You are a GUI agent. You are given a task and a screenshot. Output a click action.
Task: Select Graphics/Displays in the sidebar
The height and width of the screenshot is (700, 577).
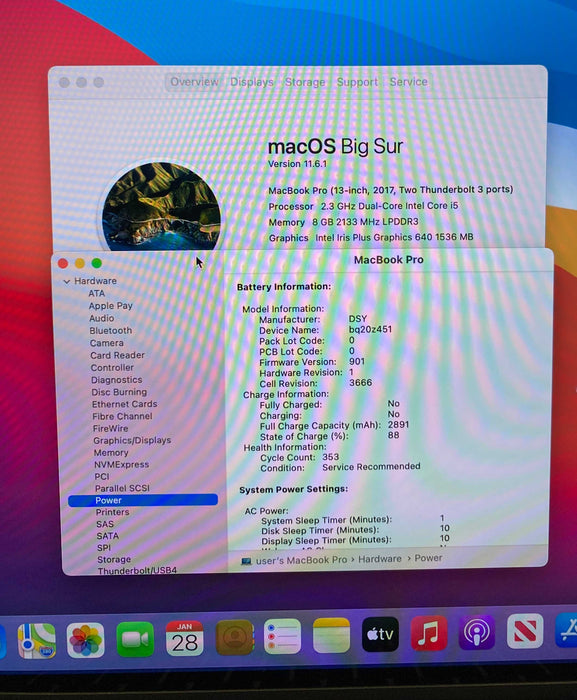click(132, 440)
